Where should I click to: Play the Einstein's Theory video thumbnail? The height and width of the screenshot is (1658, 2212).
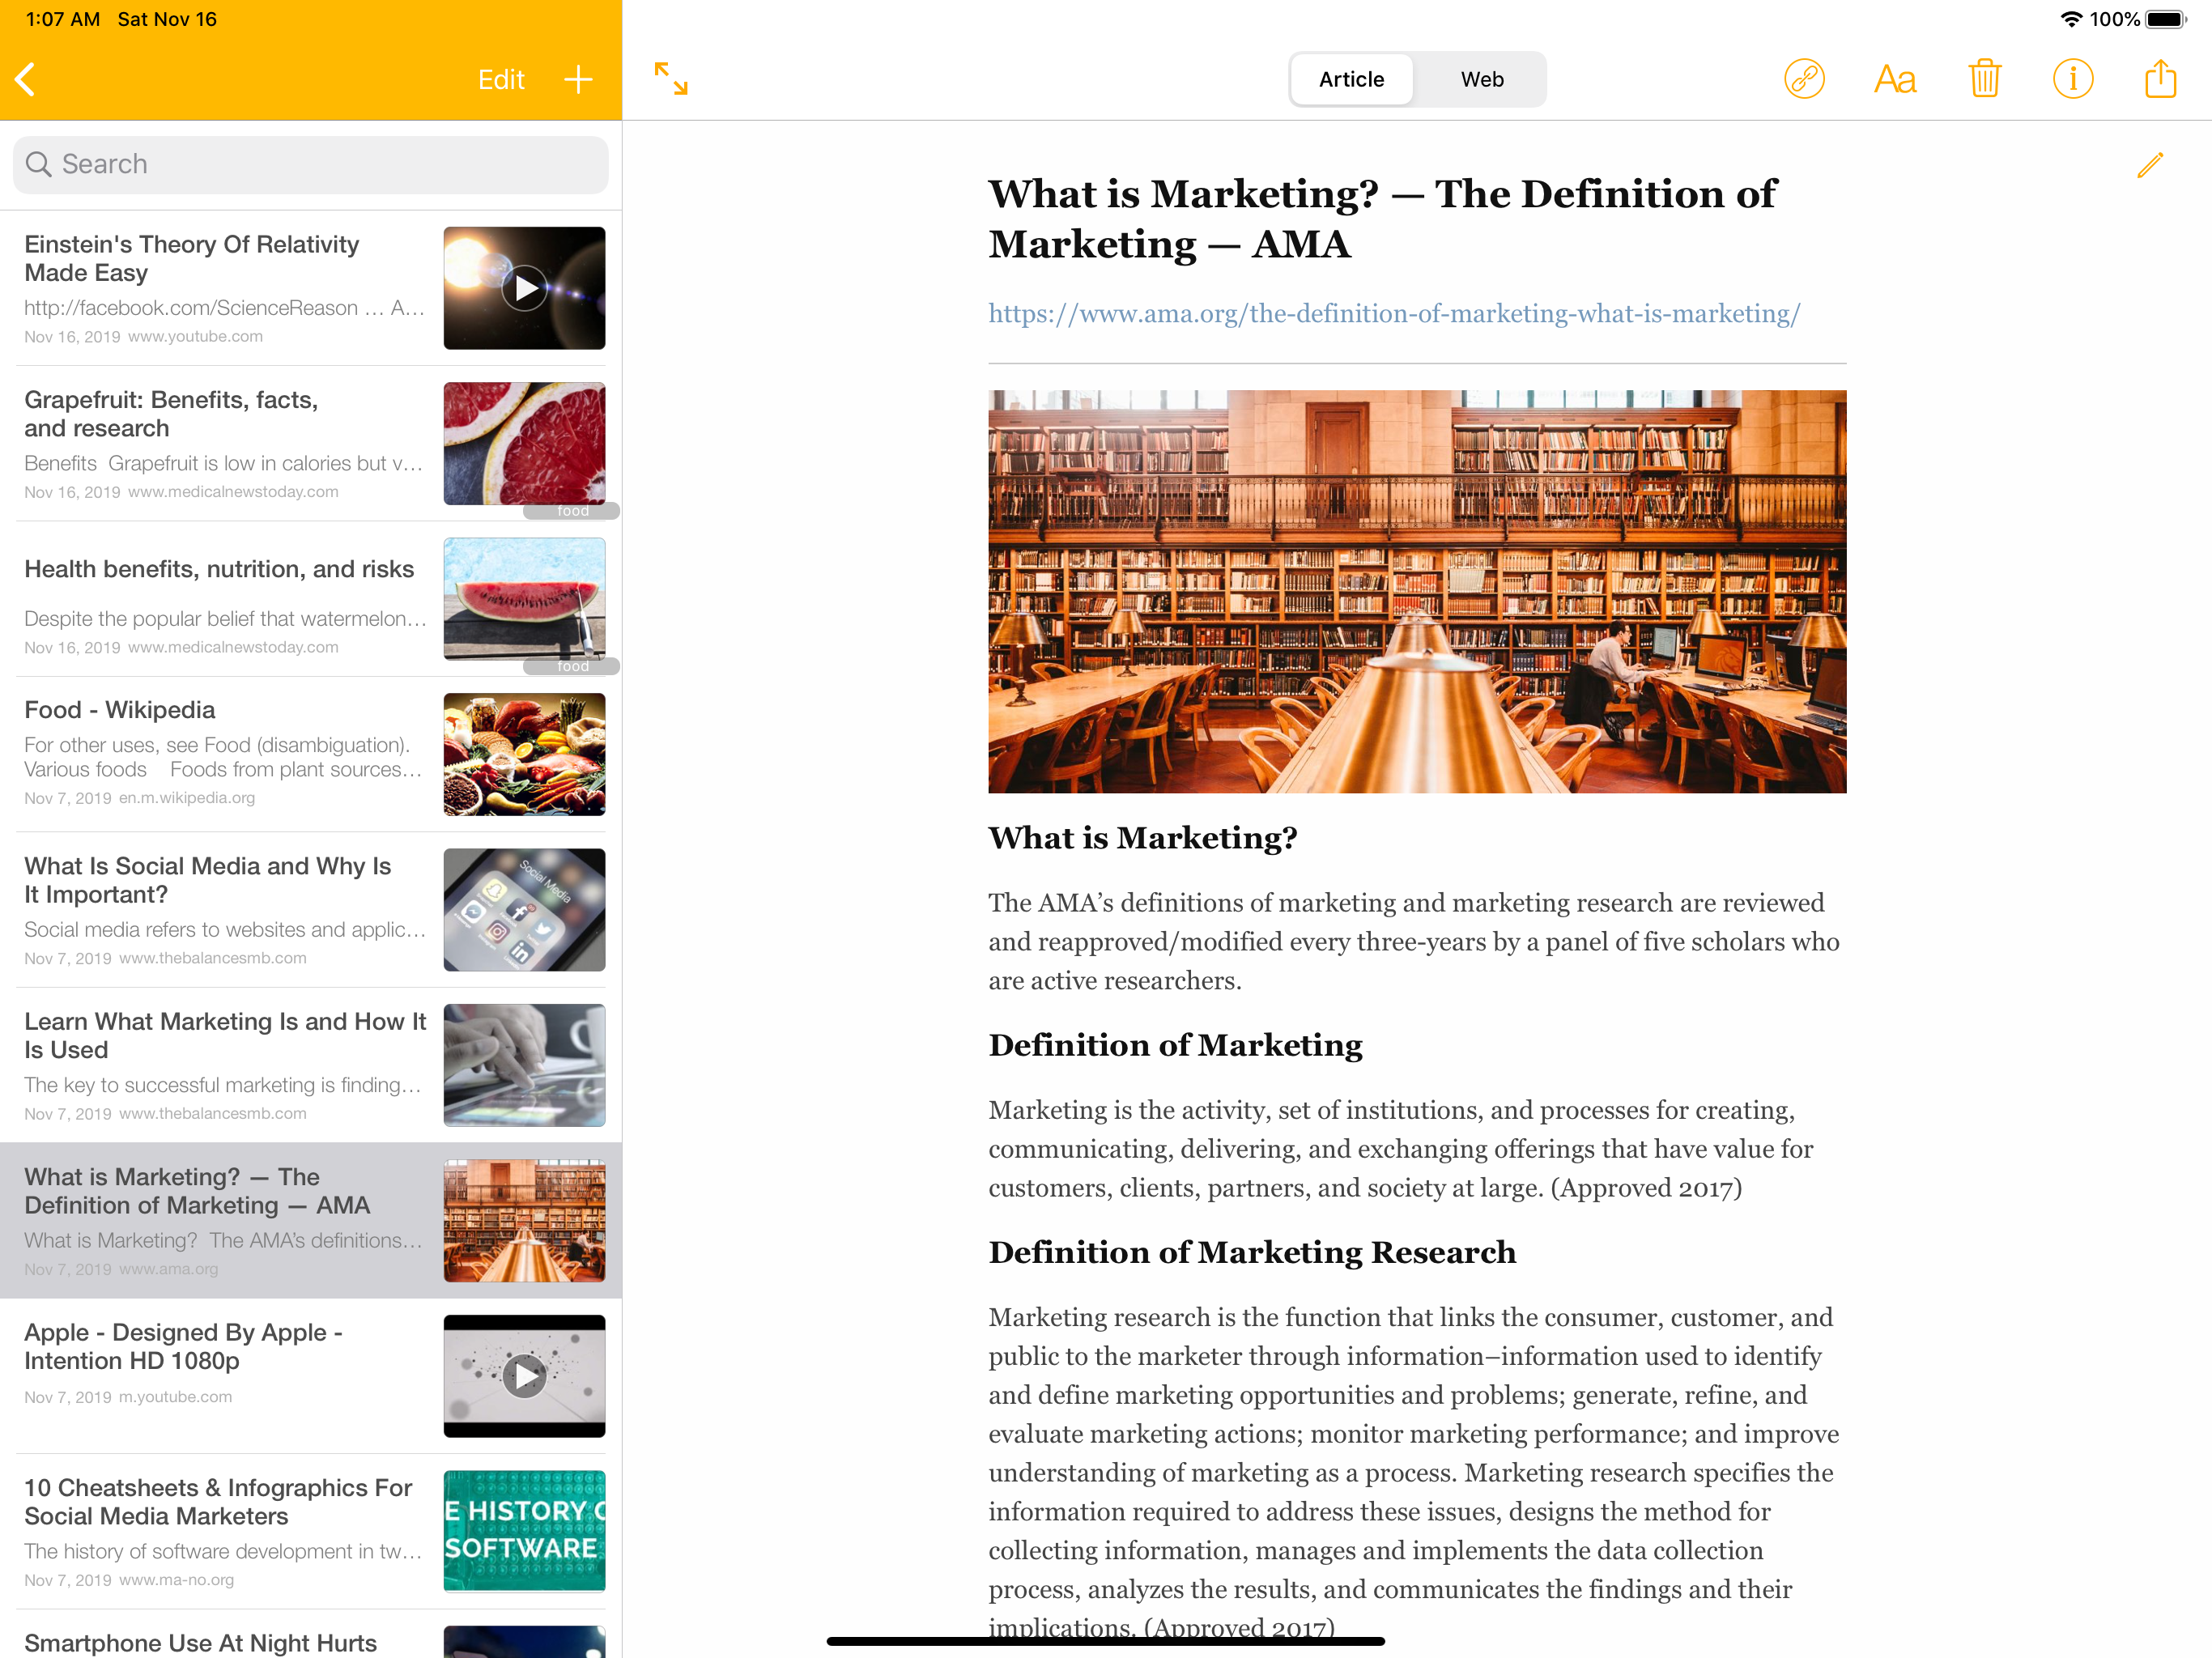[524, 288]
